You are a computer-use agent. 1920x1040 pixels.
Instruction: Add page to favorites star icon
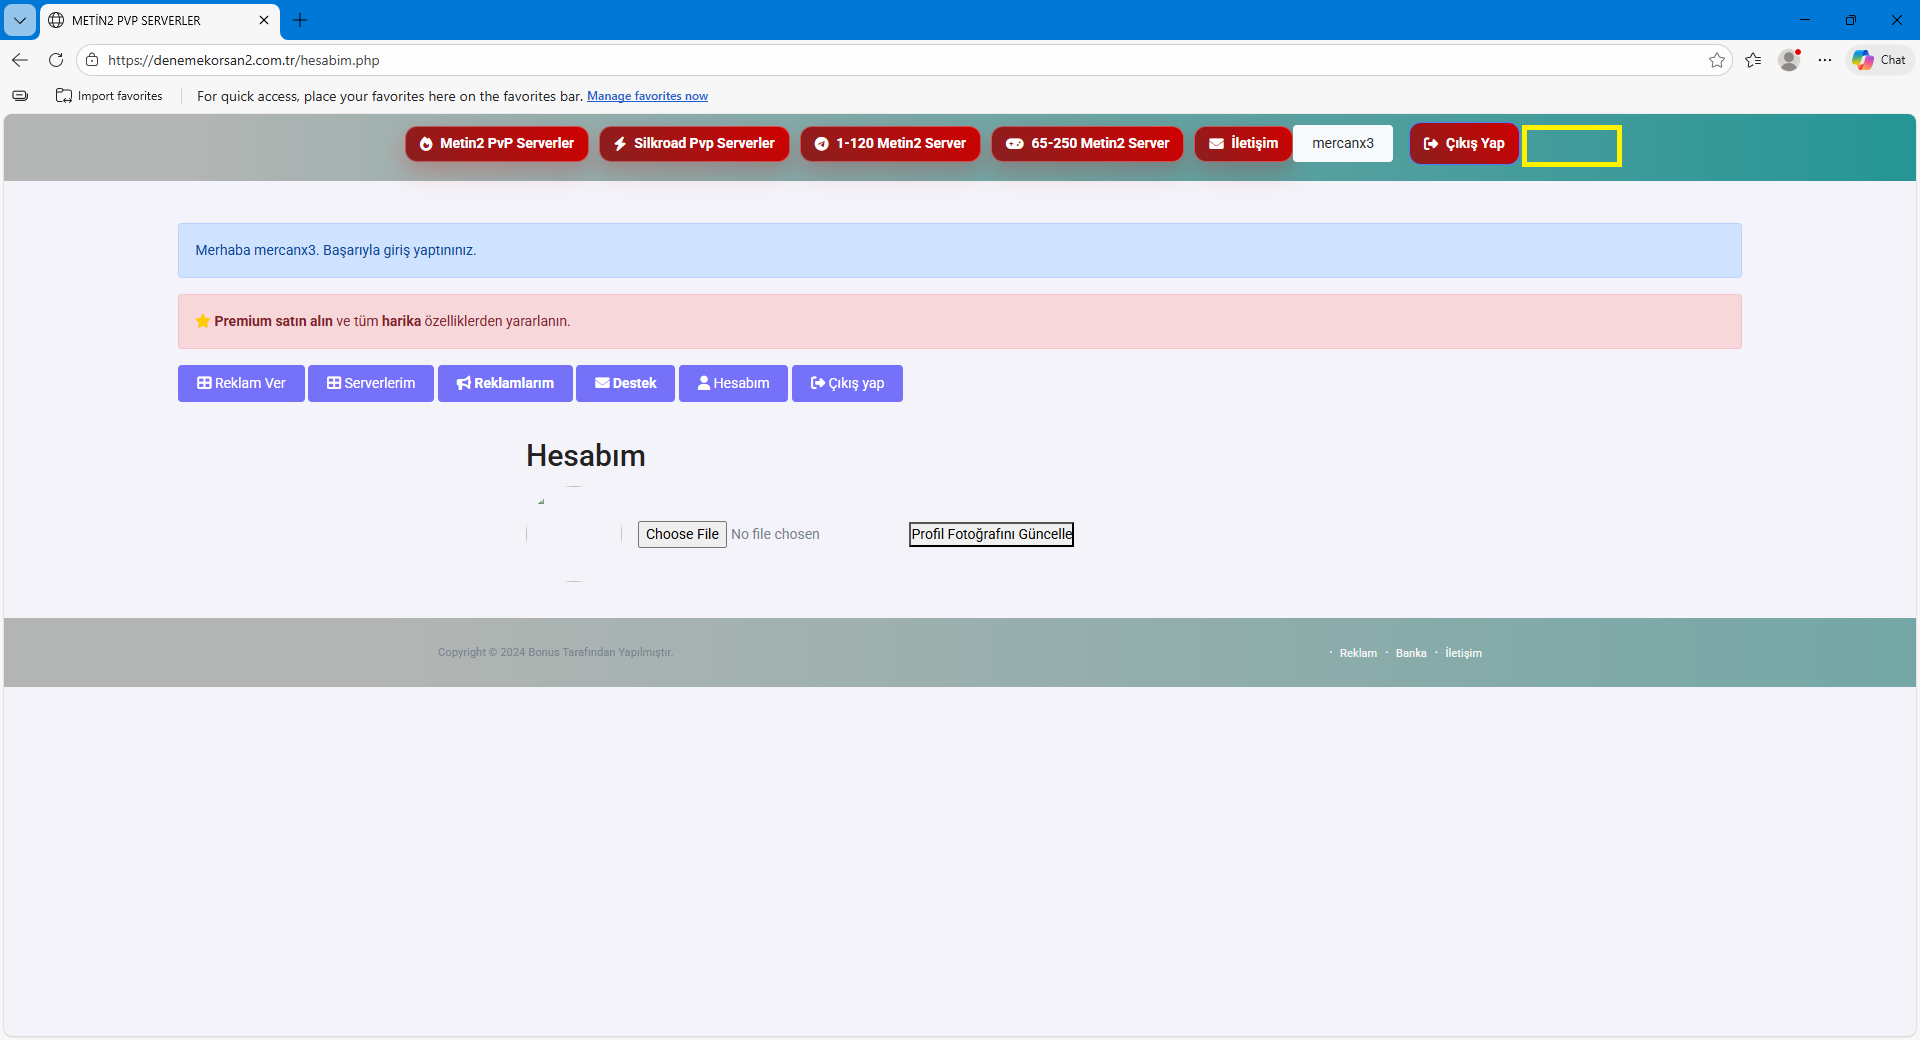(1717, 60)
